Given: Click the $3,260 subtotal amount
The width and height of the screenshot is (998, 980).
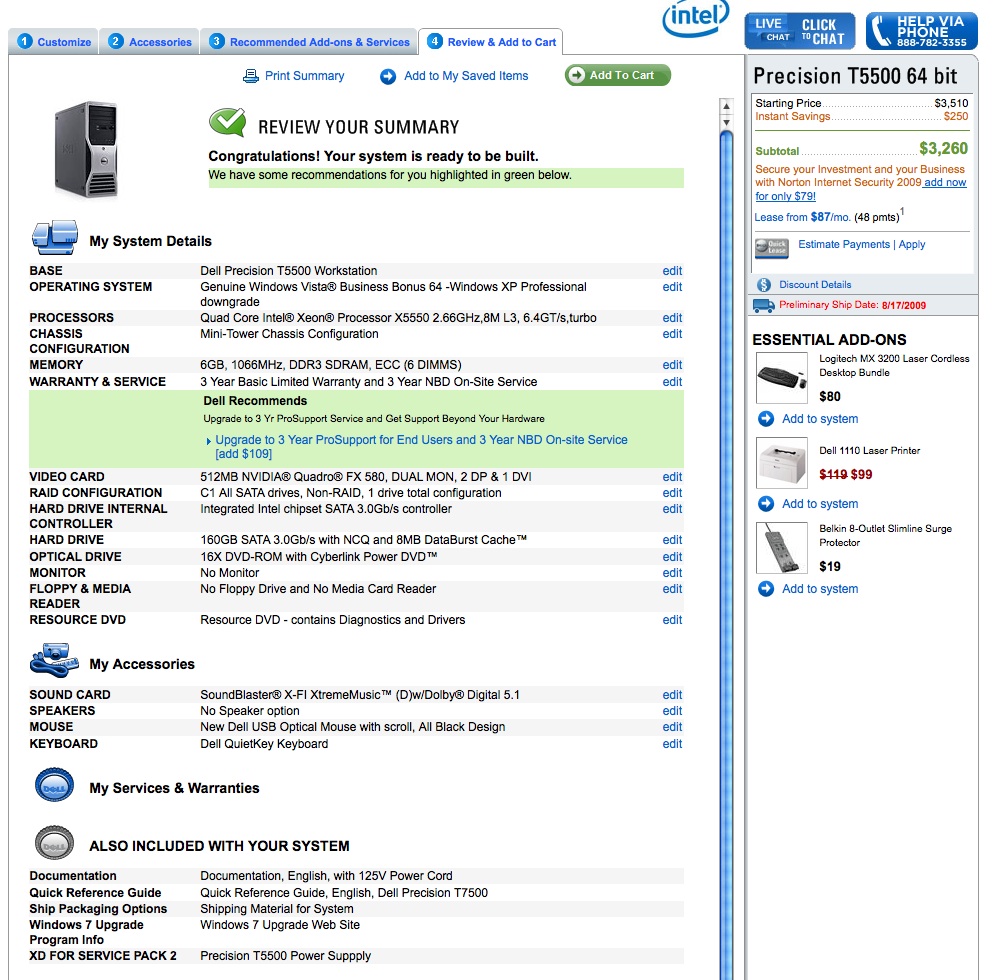Looking at the screenshot, I should click(943, 149).
